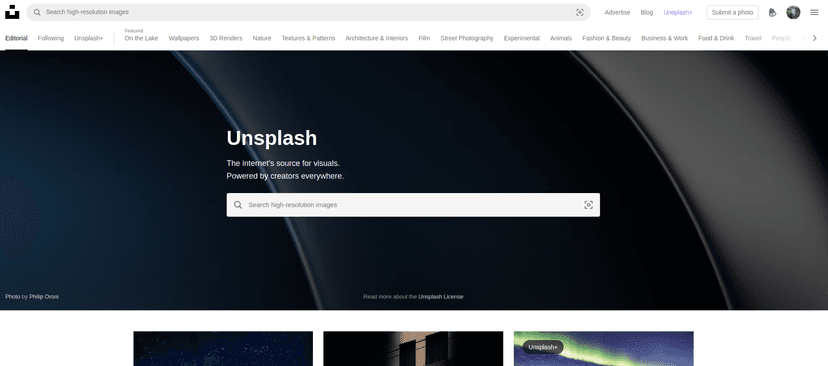Select the Editorial tab
828x366 pixels.
[16, 38]
